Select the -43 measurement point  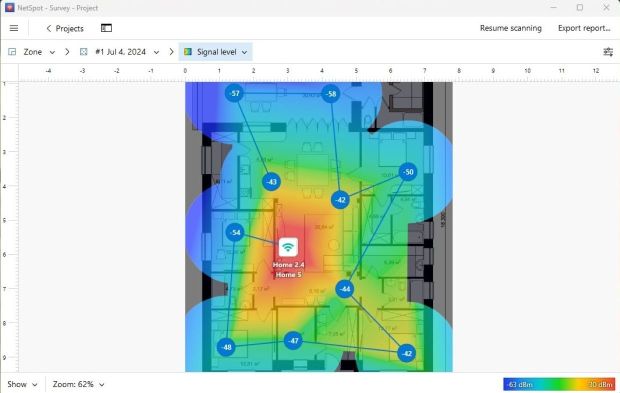(x=272, y=182)
